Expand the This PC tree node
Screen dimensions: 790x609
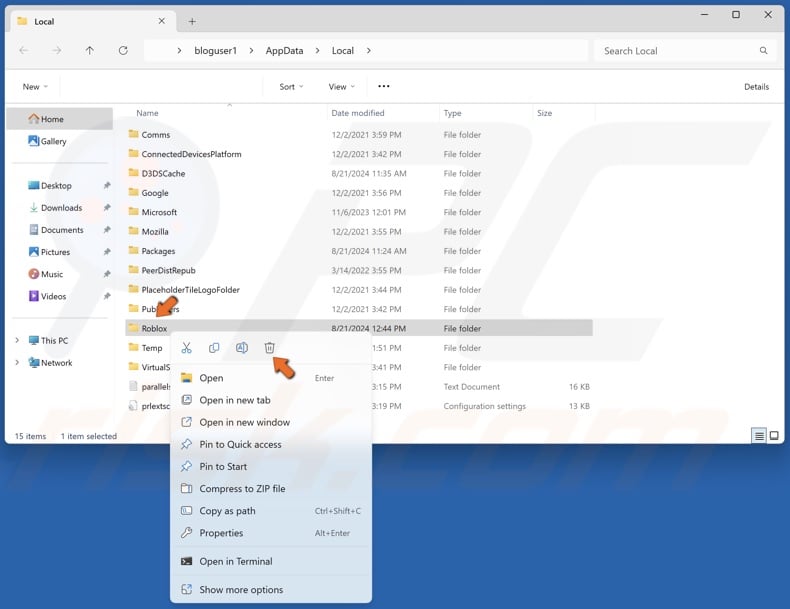click(17, 341)
